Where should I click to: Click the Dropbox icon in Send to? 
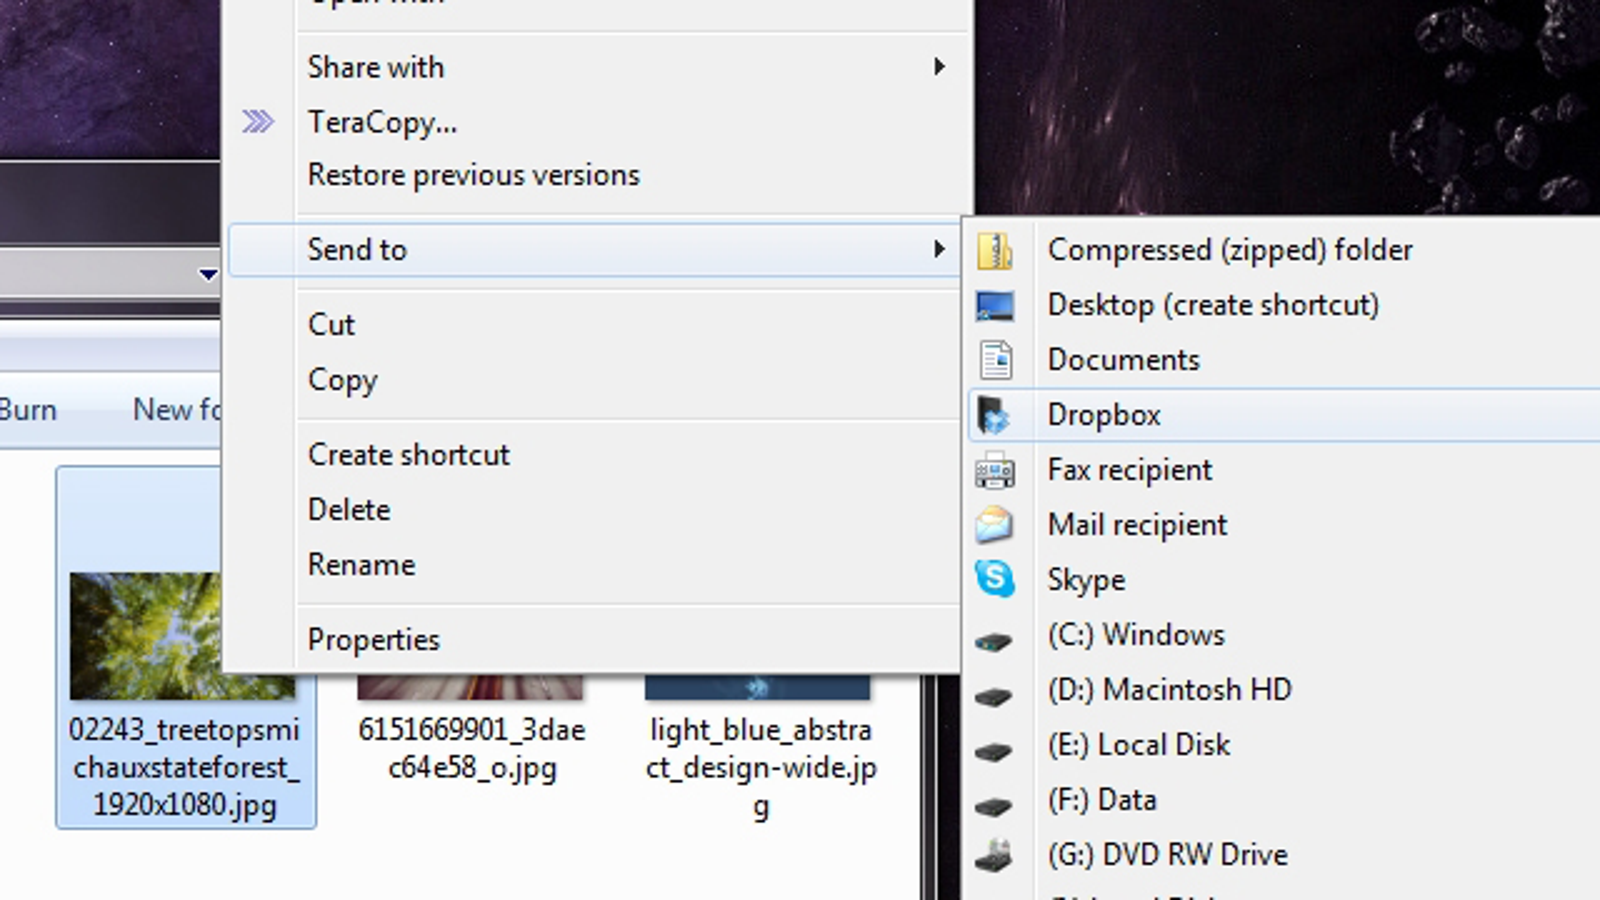[993, 415]
